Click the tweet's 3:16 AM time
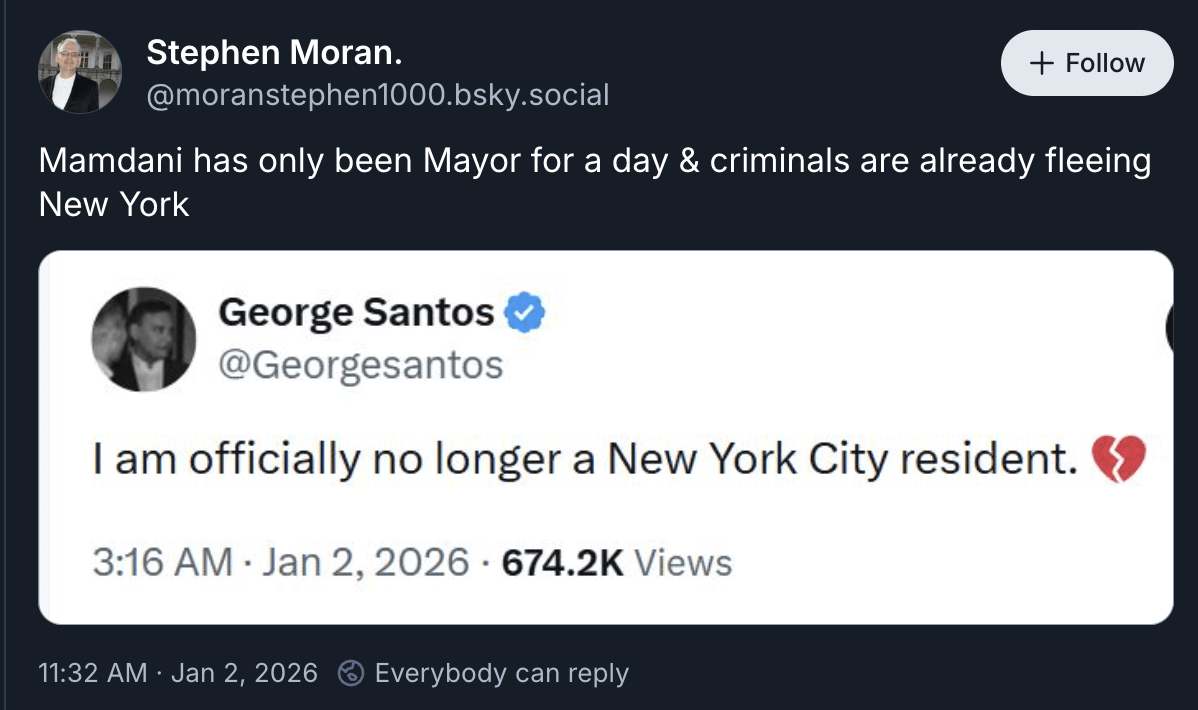 [x=162, y=563]
